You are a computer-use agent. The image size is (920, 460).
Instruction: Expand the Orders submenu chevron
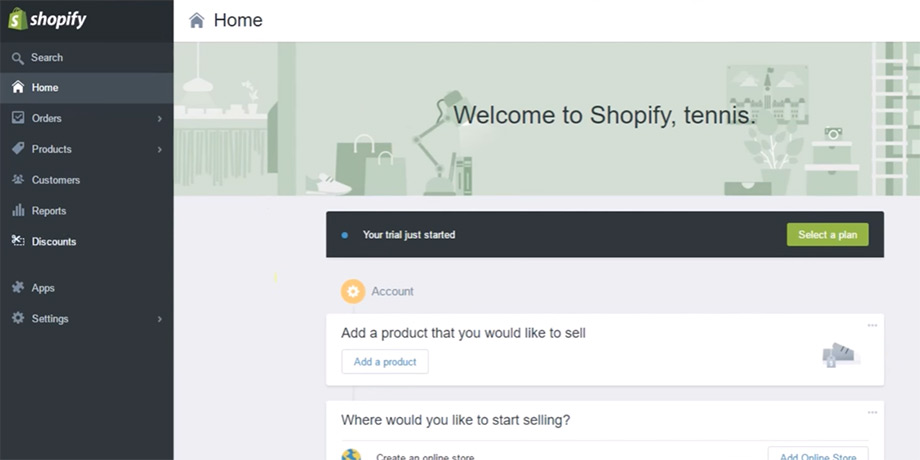click(160, 119)
